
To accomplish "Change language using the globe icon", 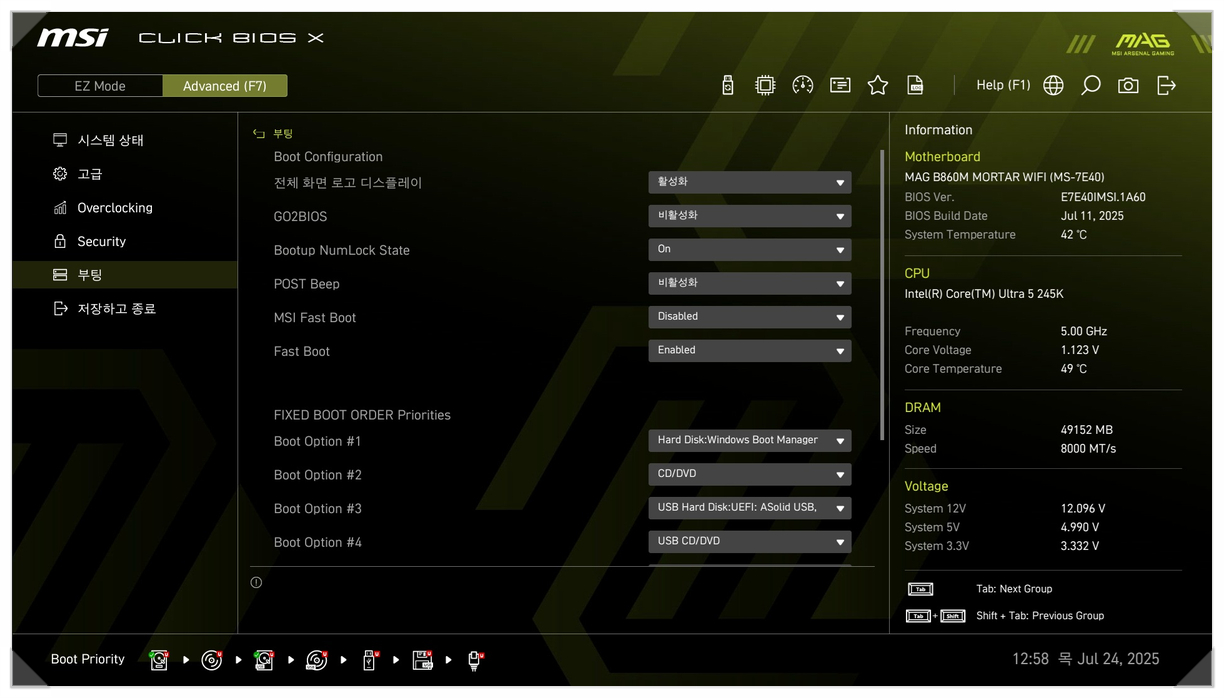I will [x=1053, y=86].
